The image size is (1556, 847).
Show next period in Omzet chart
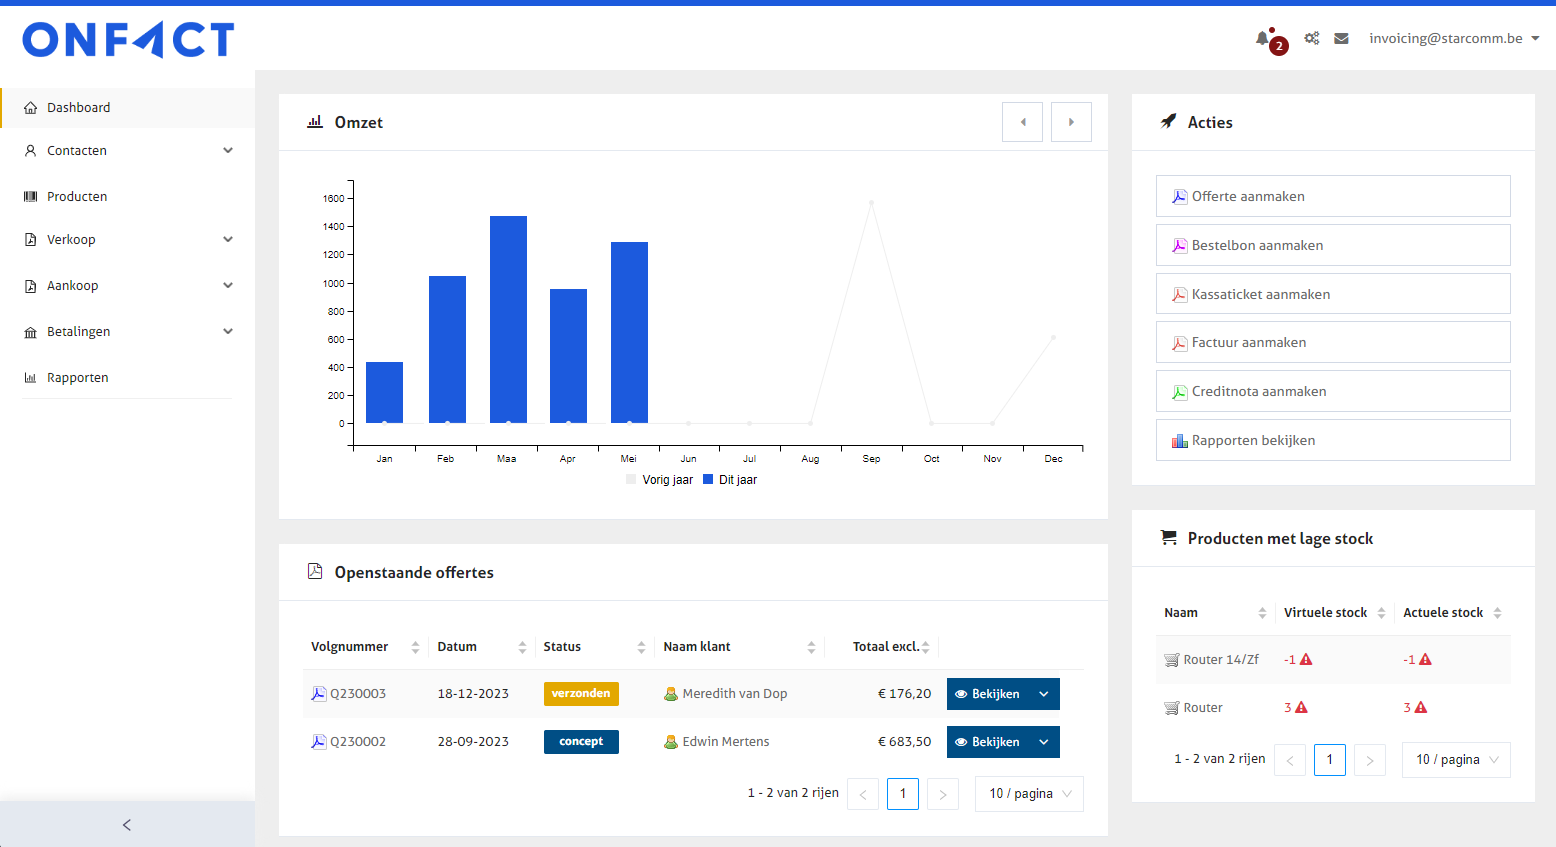coord(1071,122)
